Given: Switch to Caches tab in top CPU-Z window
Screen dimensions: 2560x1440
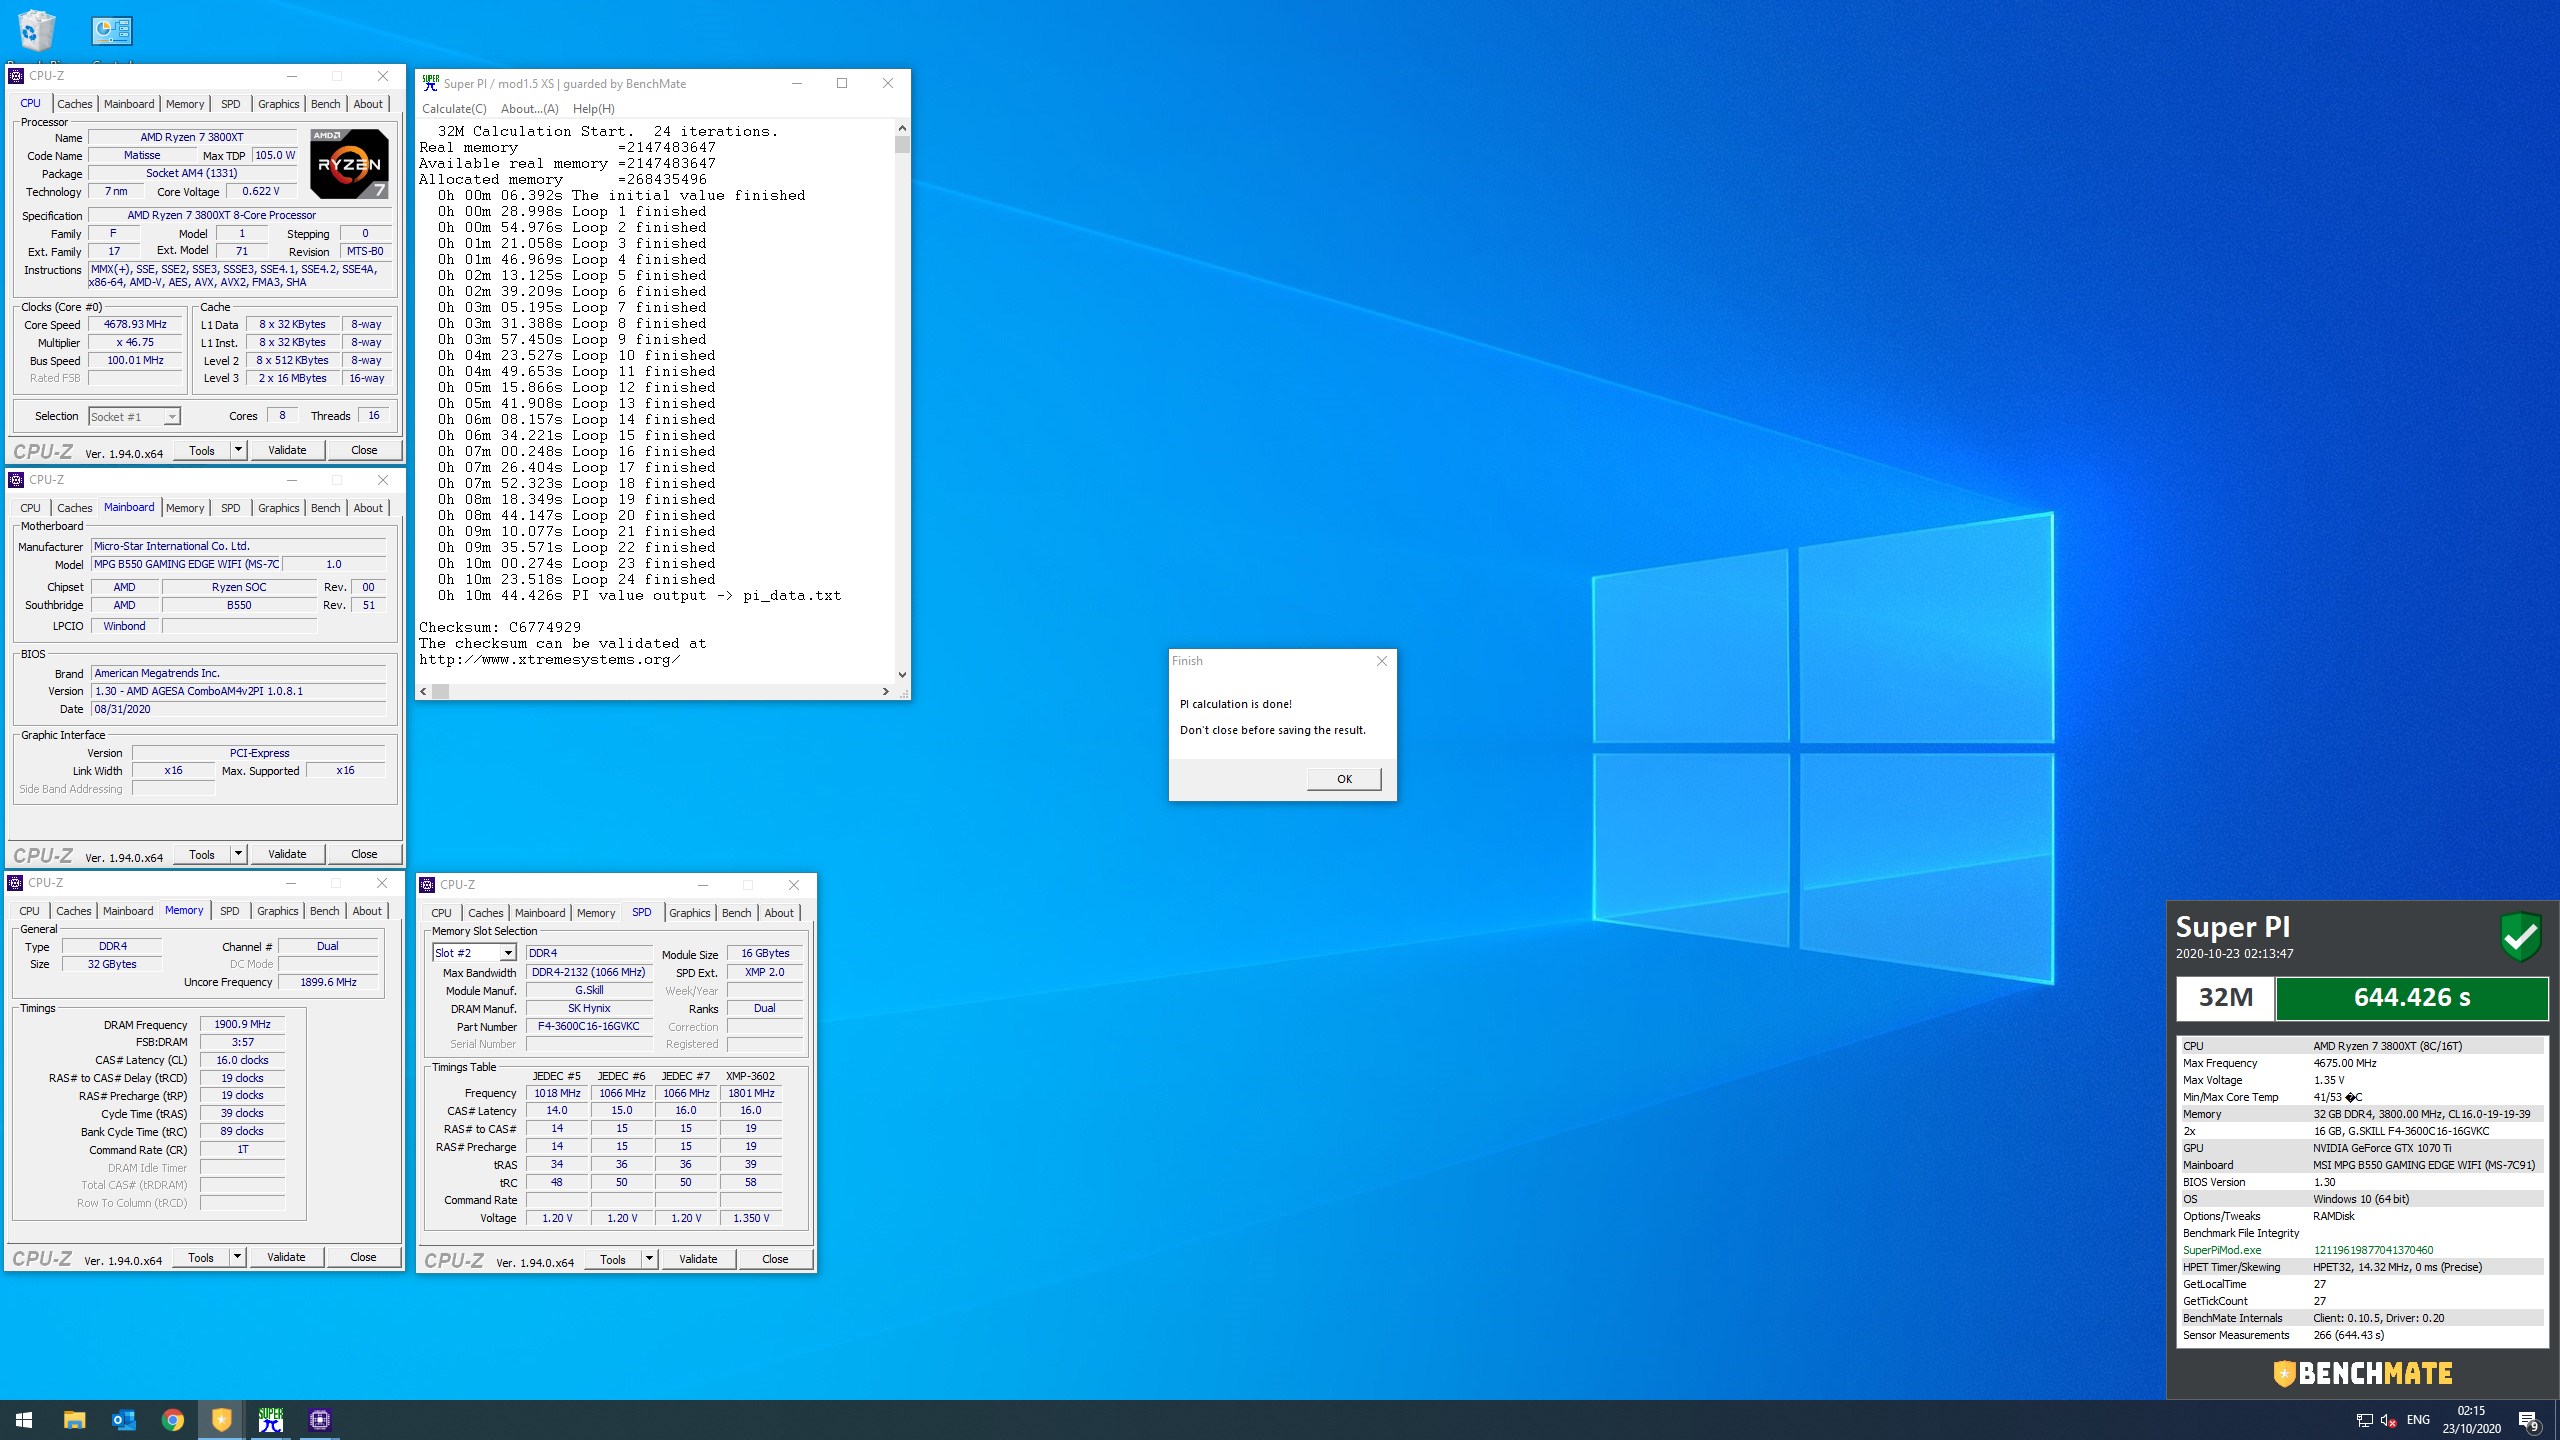Looking at the screenshot, I should coord(74,104).
